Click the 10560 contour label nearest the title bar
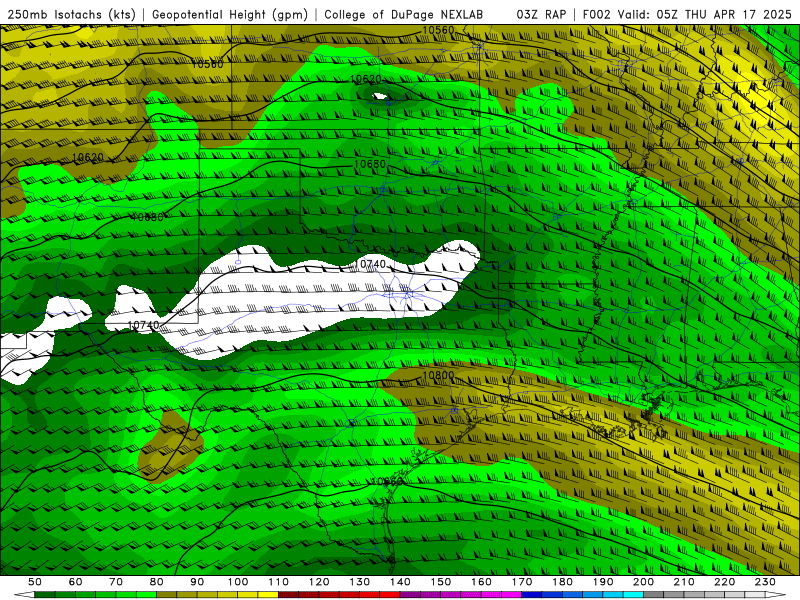Image resolution: width=800 pixels, height=600 pixels. (438, 30)
